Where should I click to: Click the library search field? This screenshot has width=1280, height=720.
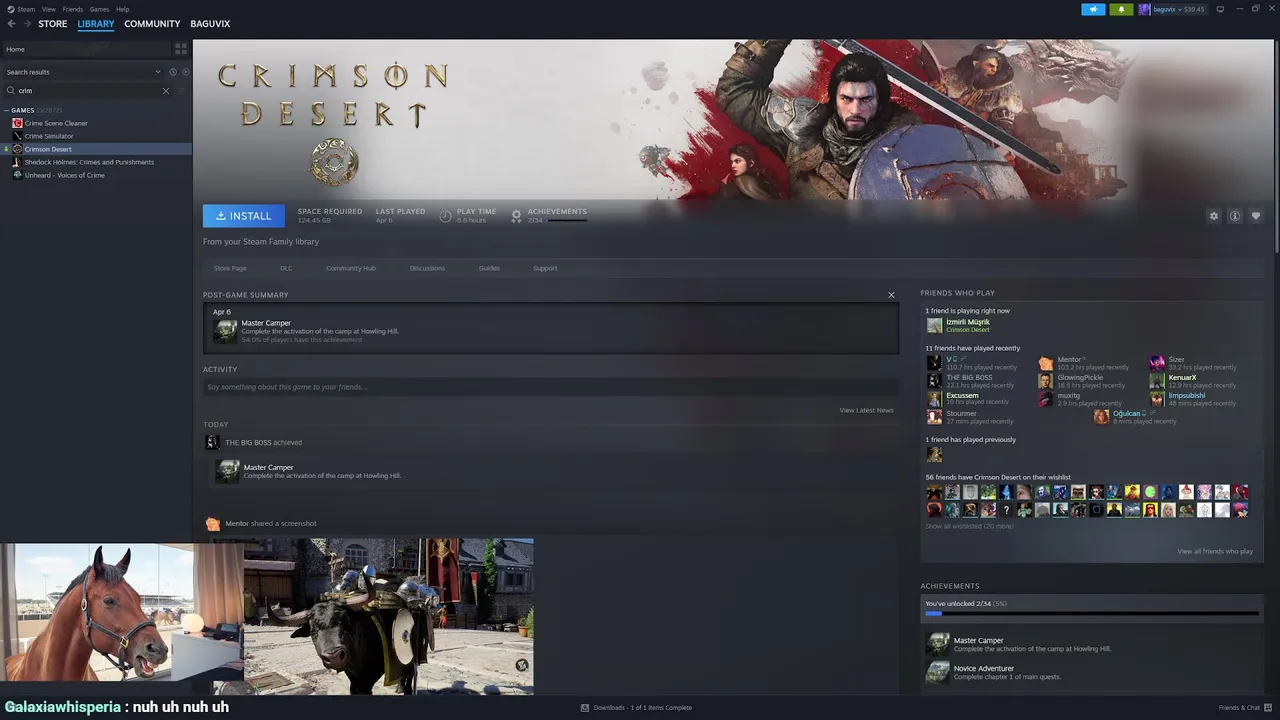[x=88, y=91]
